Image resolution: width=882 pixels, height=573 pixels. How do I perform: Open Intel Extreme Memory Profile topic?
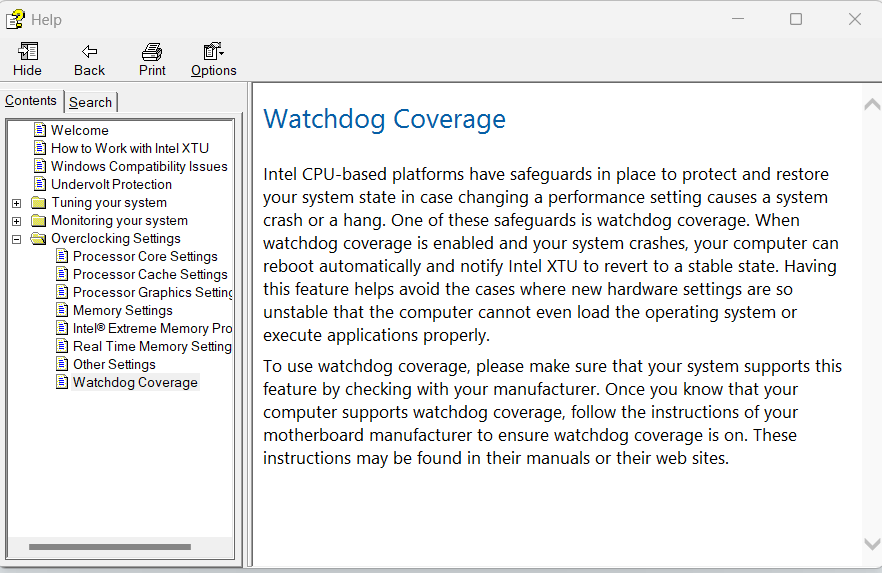(x=152, y=328)
